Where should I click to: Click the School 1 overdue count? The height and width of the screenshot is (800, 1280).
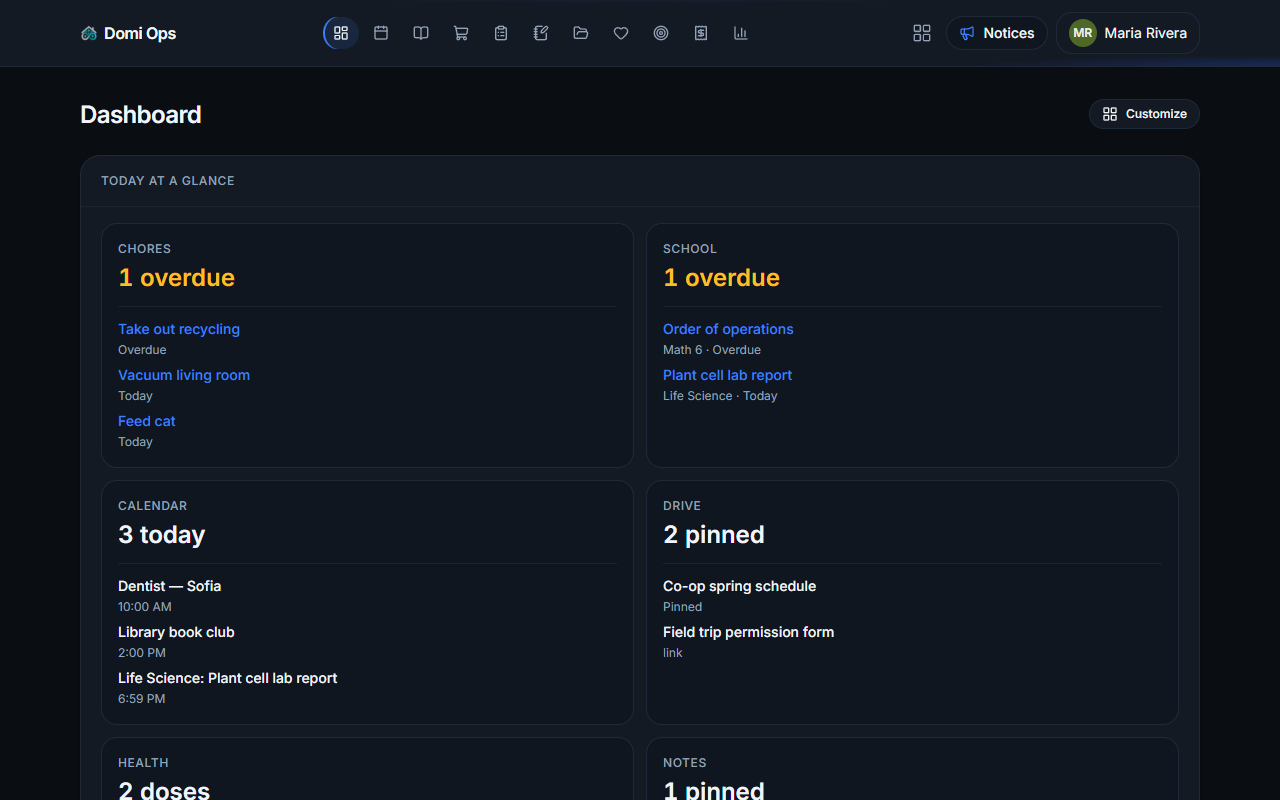[x=721, y=277]
